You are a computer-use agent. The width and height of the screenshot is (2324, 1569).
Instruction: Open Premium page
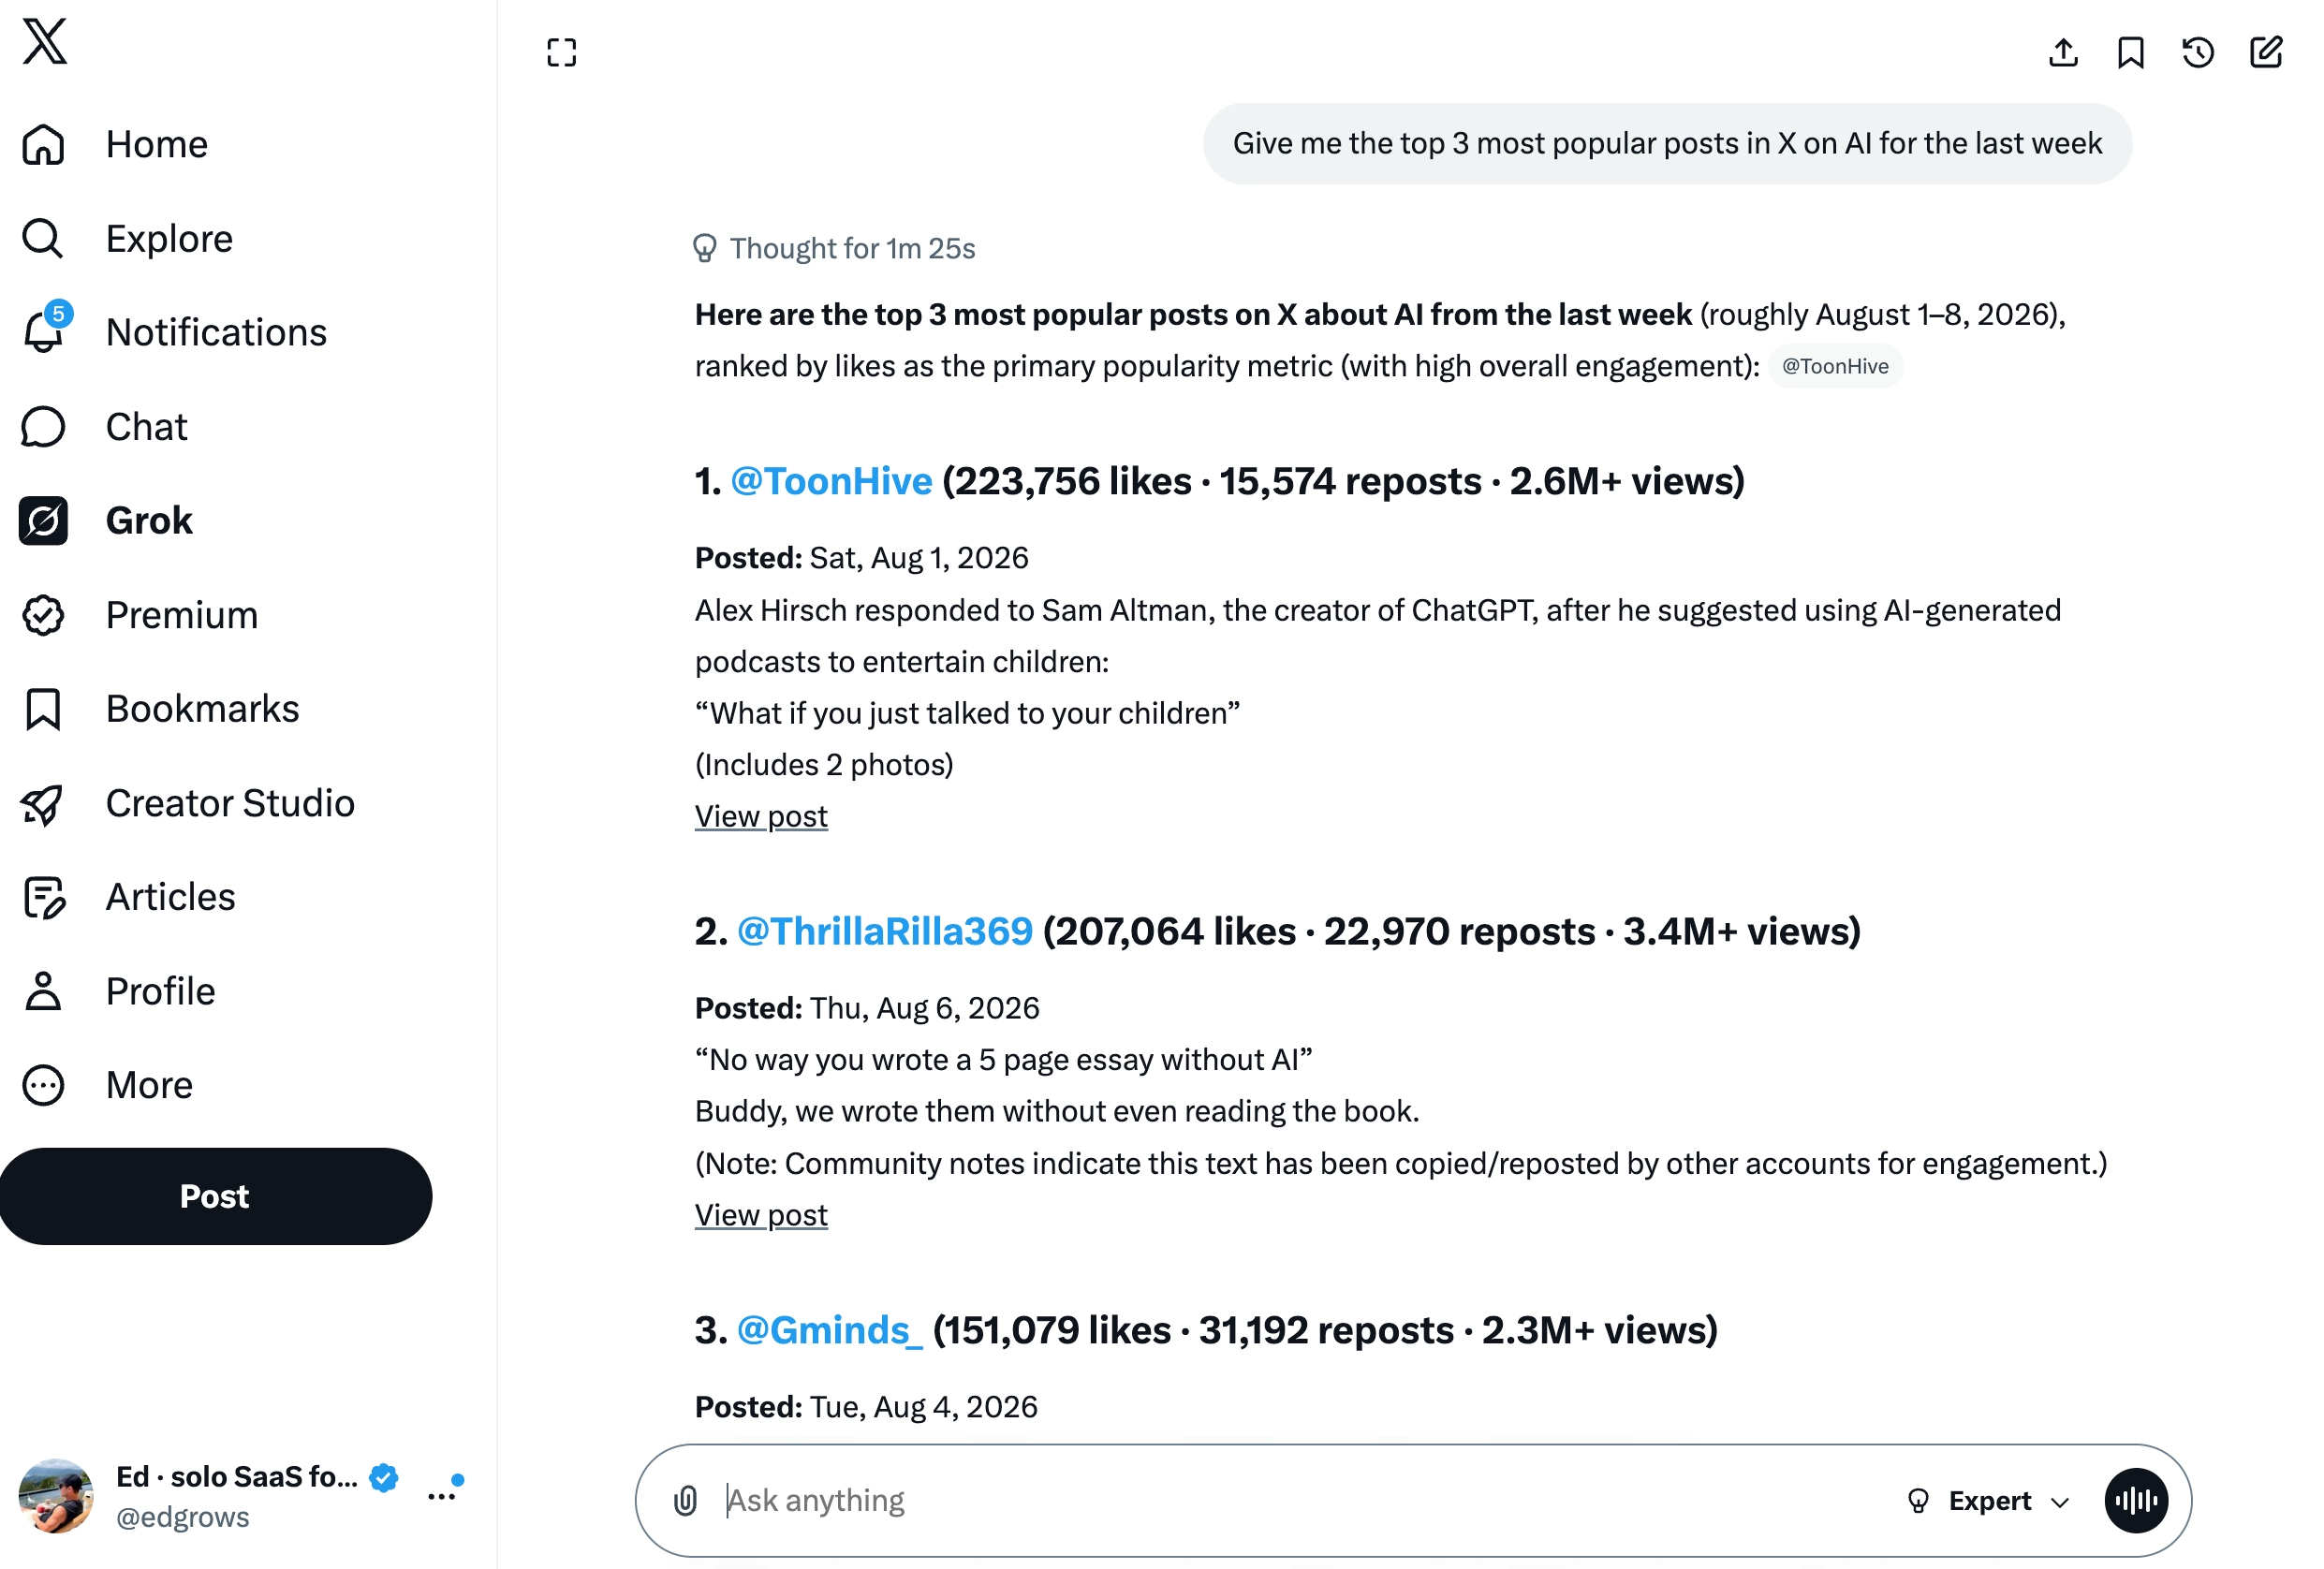(182, 615)
